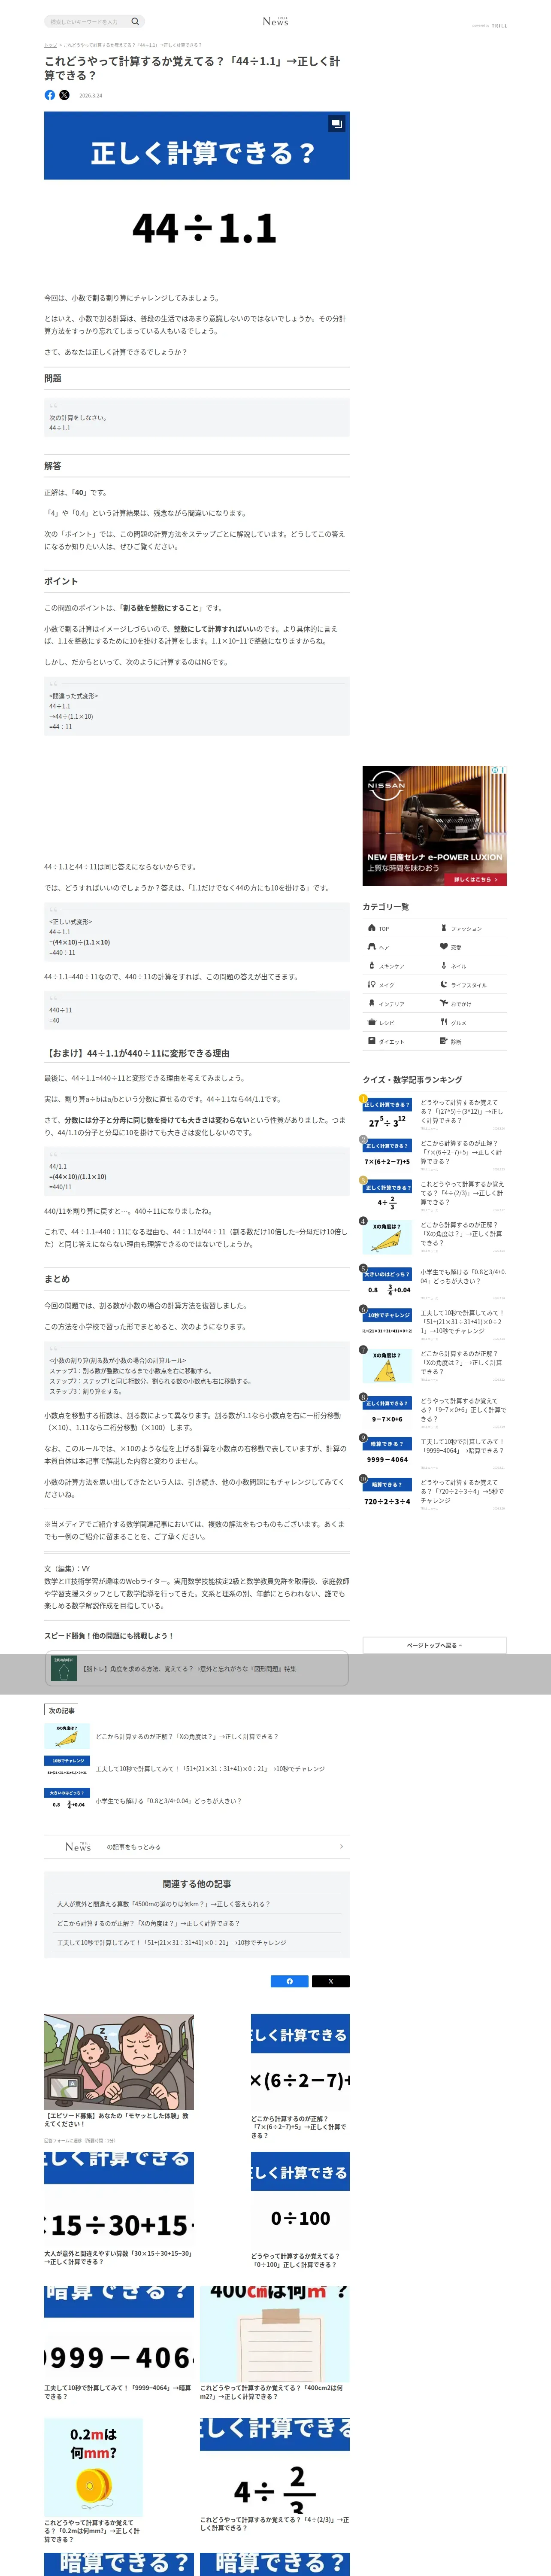This screenshot has width=551, height=2576.
Task: Click the magnifier search icon in header
Action: [x=135, y=21]
